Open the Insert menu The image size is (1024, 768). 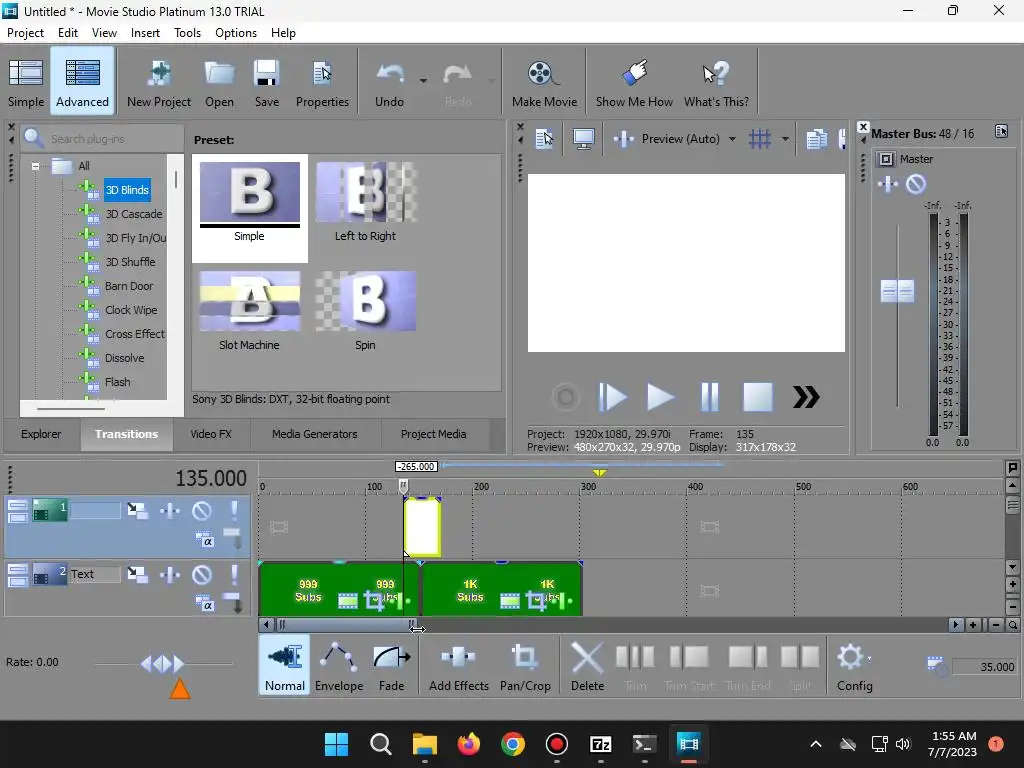pyautogui.click(x=145, y=33)
